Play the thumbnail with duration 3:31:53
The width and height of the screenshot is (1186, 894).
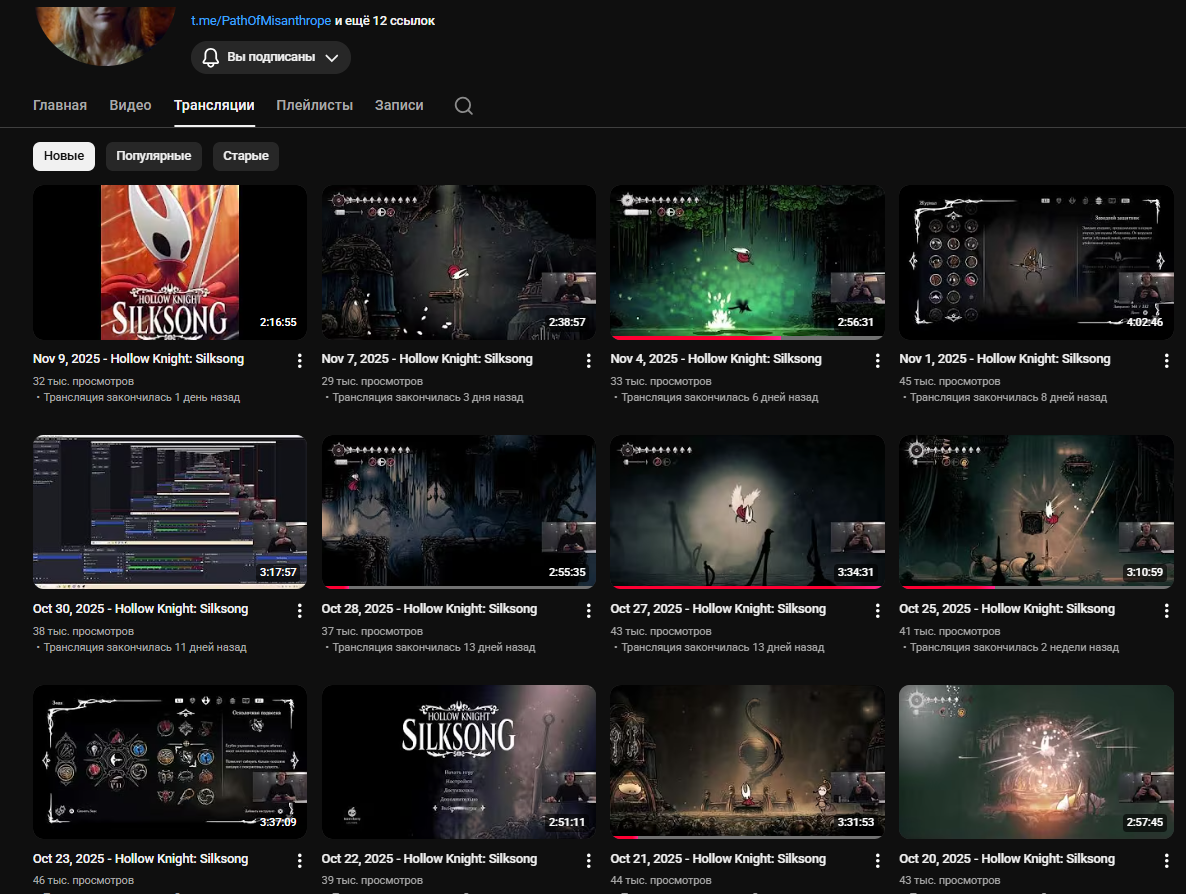pos(747,762)
